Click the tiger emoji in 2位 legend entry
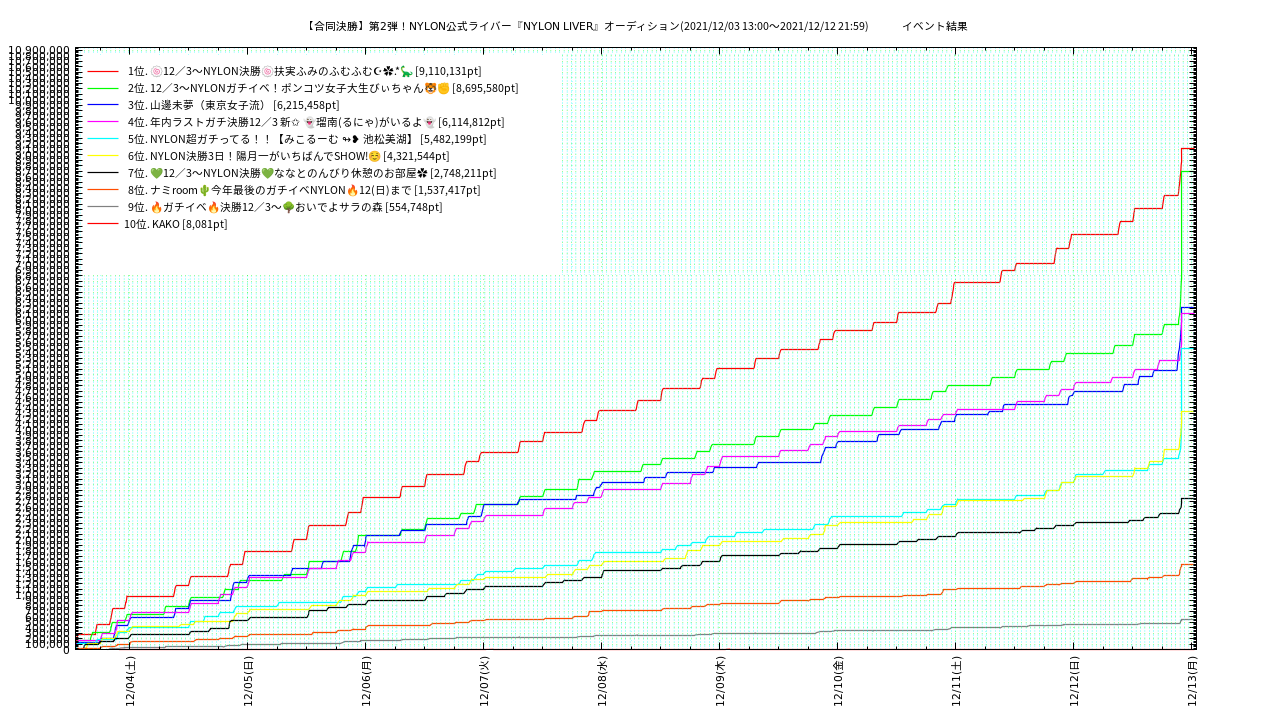This screenshot has width=1280, height=720. (430, 88)
